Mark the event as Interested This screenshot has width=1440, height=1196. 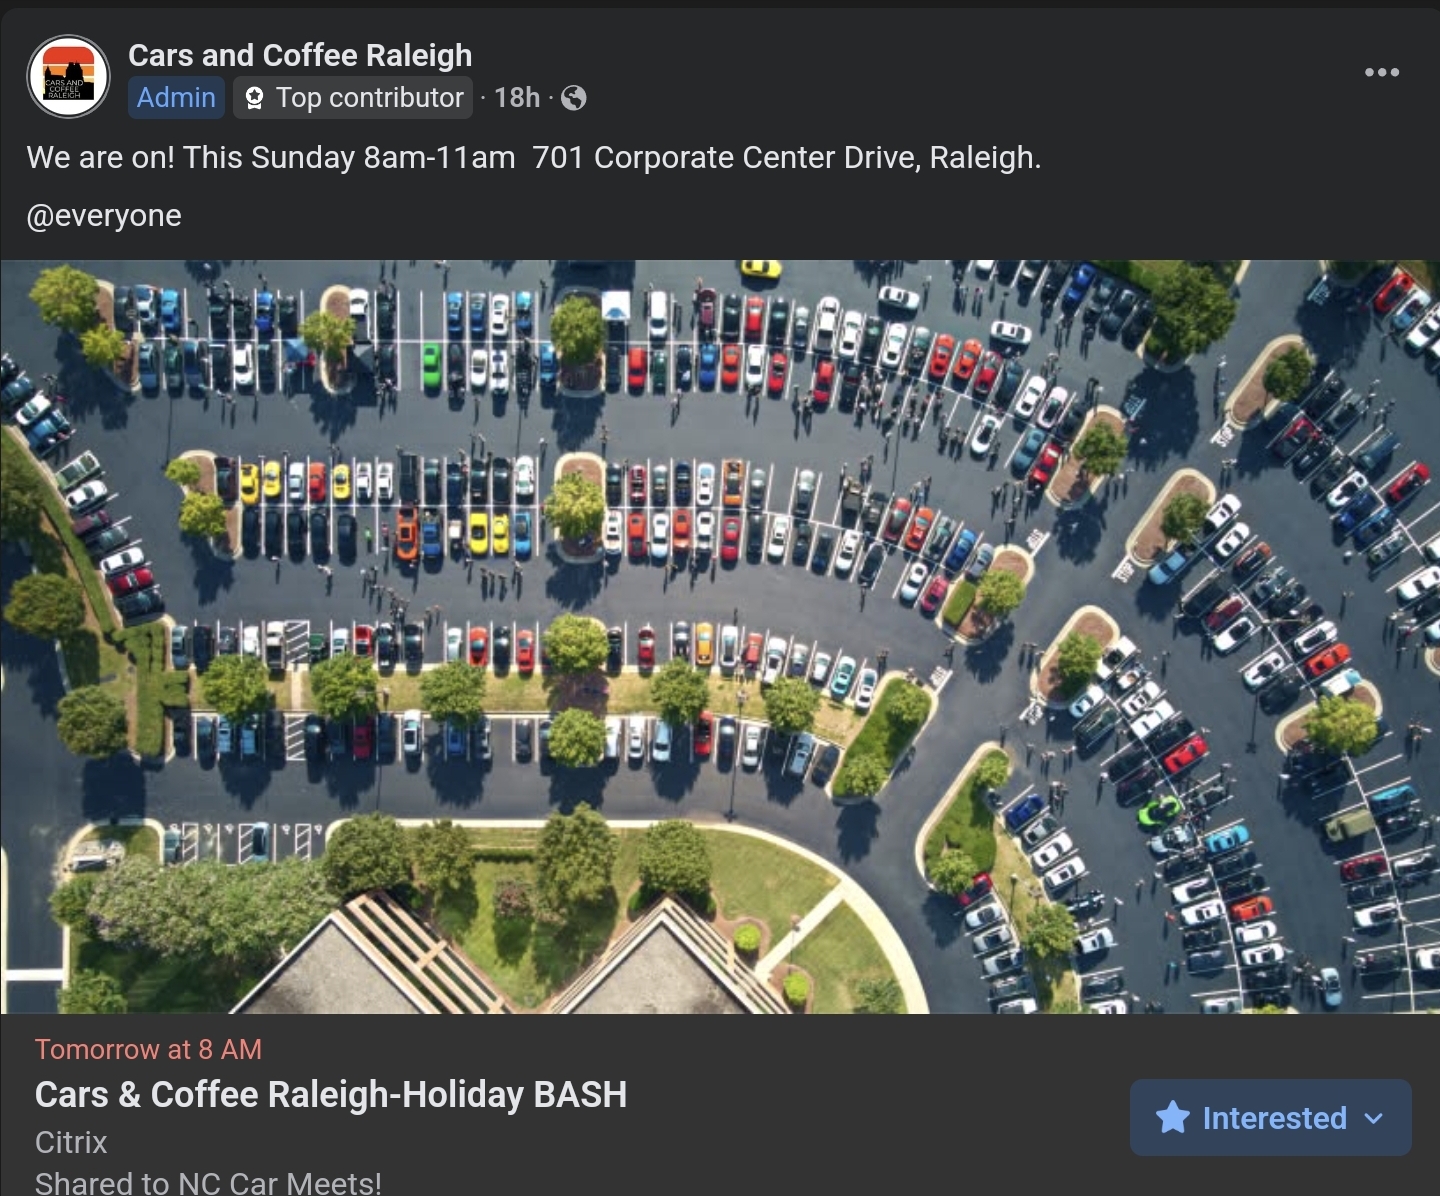(x=1270, y=1117)
